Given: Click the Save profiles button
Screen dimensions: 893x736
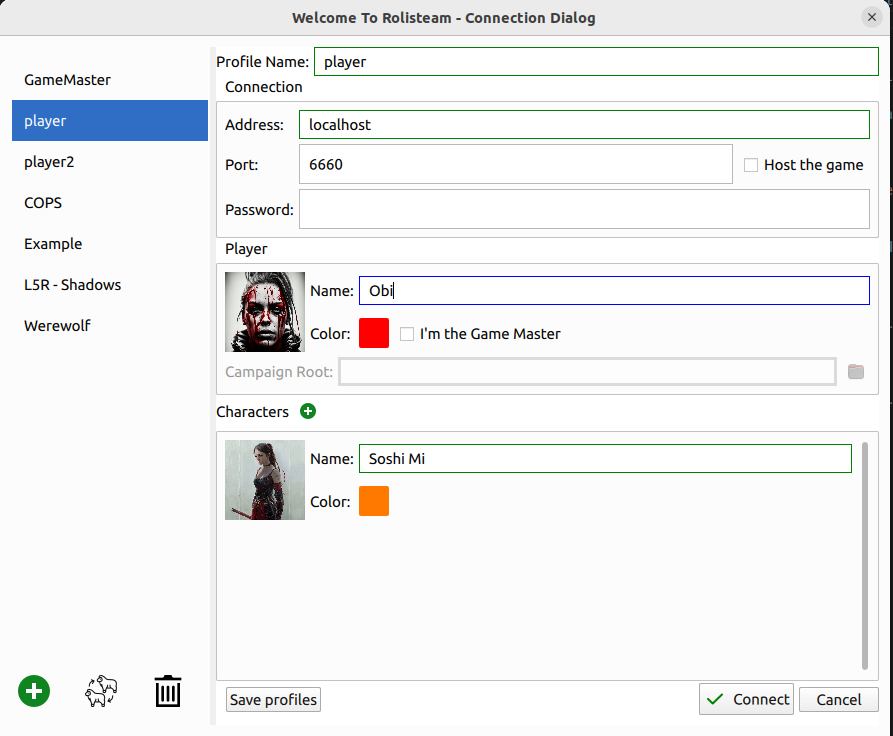Looking at the screenshot, I should pos(273,700).
